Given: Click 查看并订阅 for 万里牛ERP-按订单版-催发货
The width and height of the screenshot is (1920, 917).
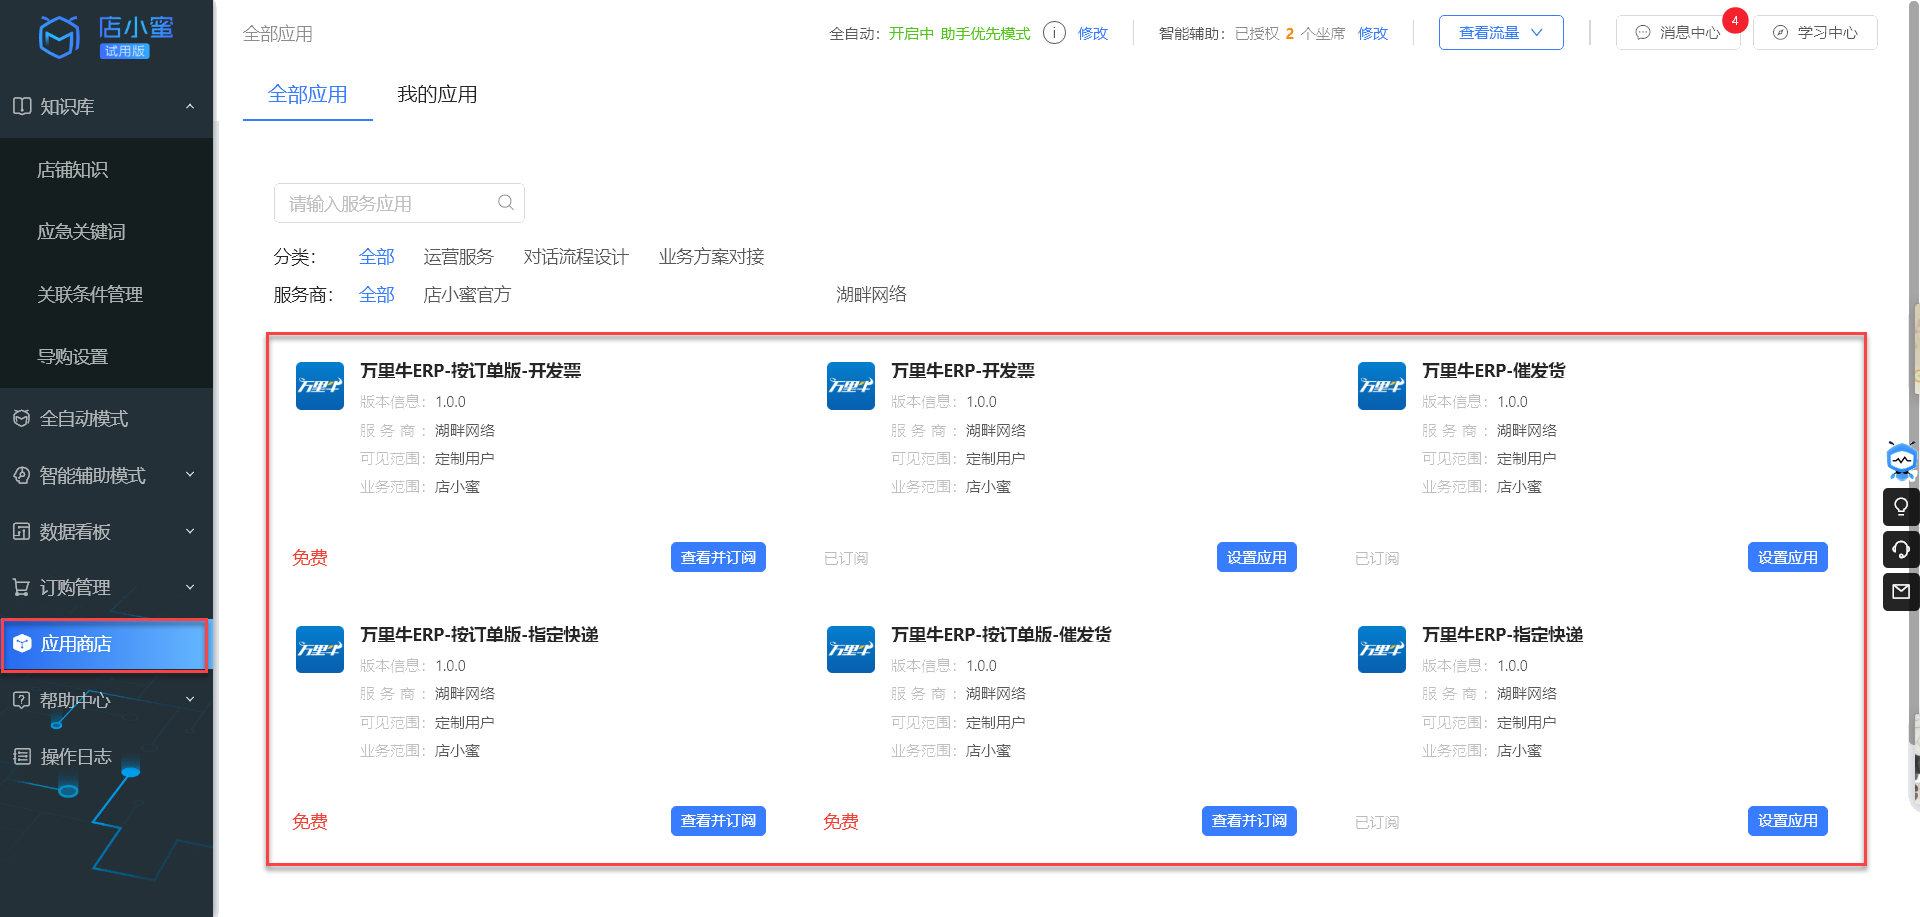Looking at the screenshot, I should [x=1249, y=821].
